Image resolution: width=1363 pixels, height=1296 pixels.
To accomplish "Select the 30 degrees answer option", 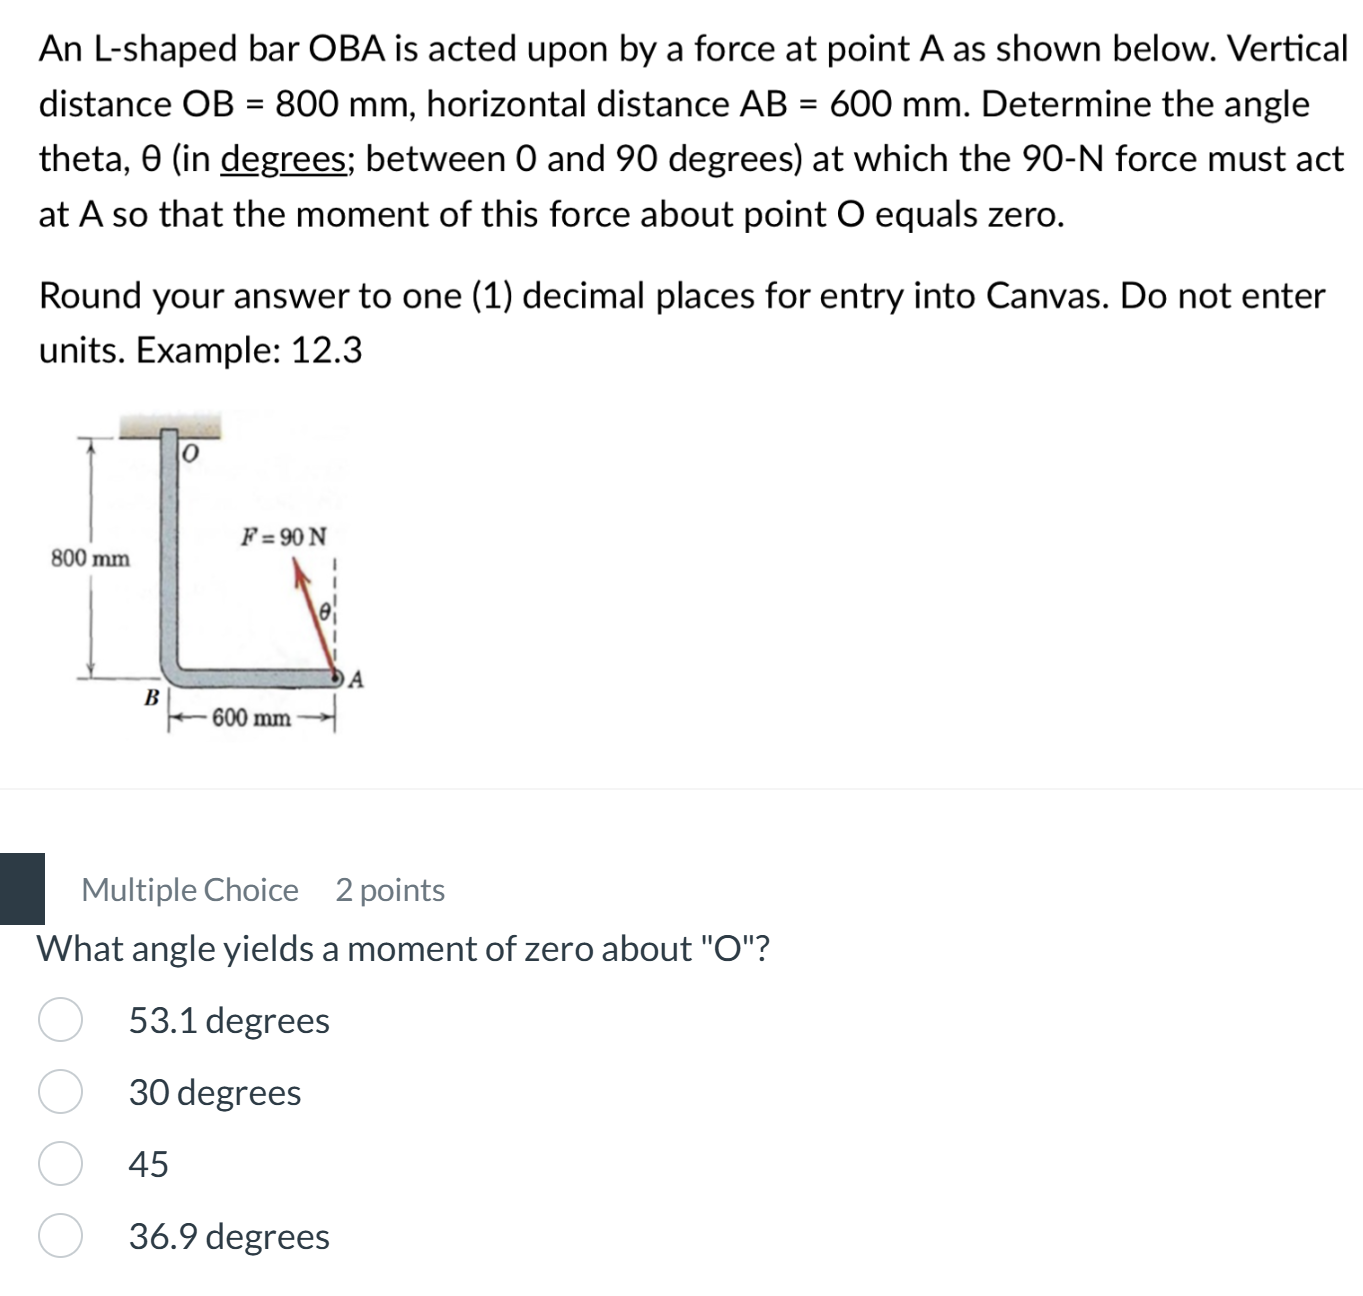I will pos(213,1092).
